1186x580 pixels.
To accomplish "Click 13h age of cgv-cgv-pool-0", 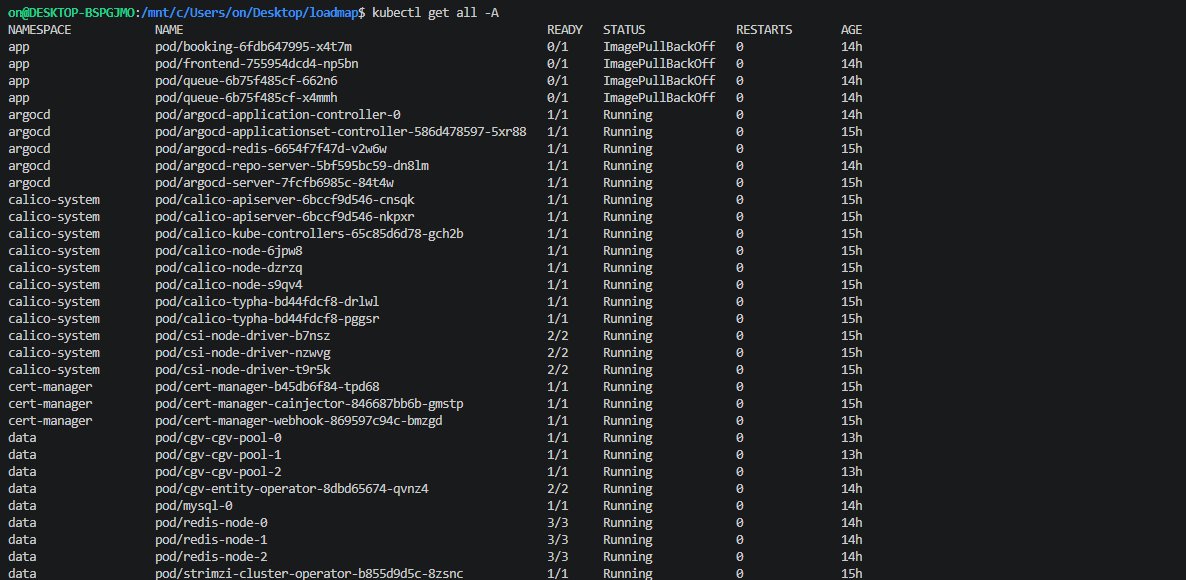I will click(851, 438).
